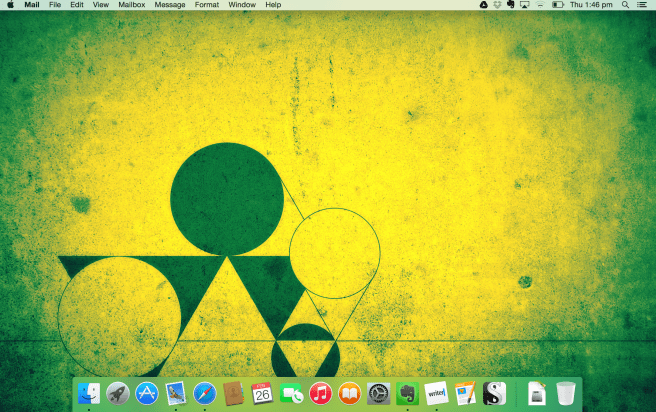The height and width of the screenshot is (412, 656).
Task: Click the Google Drive menu bar icon
Action: (483, 5)
